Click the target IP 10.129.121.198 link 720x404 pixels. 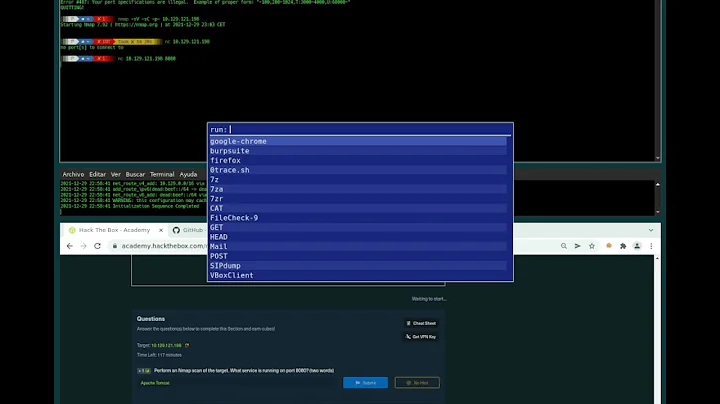click(x=166, y=345)
